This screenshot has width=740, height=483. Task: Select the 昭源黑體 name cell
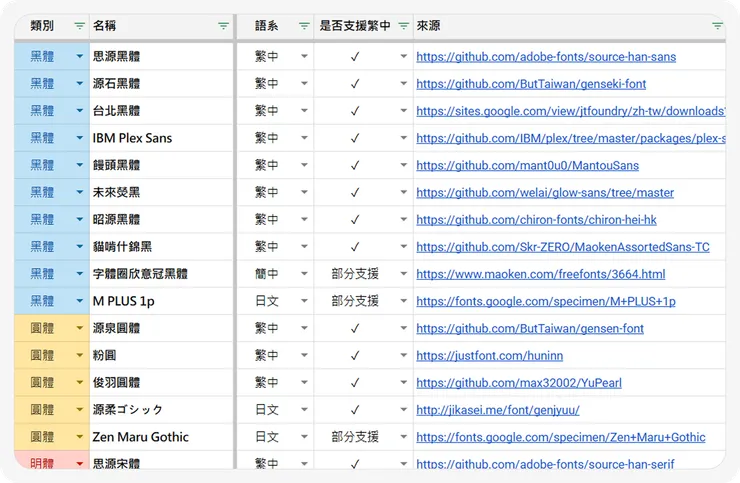point(161,220)
